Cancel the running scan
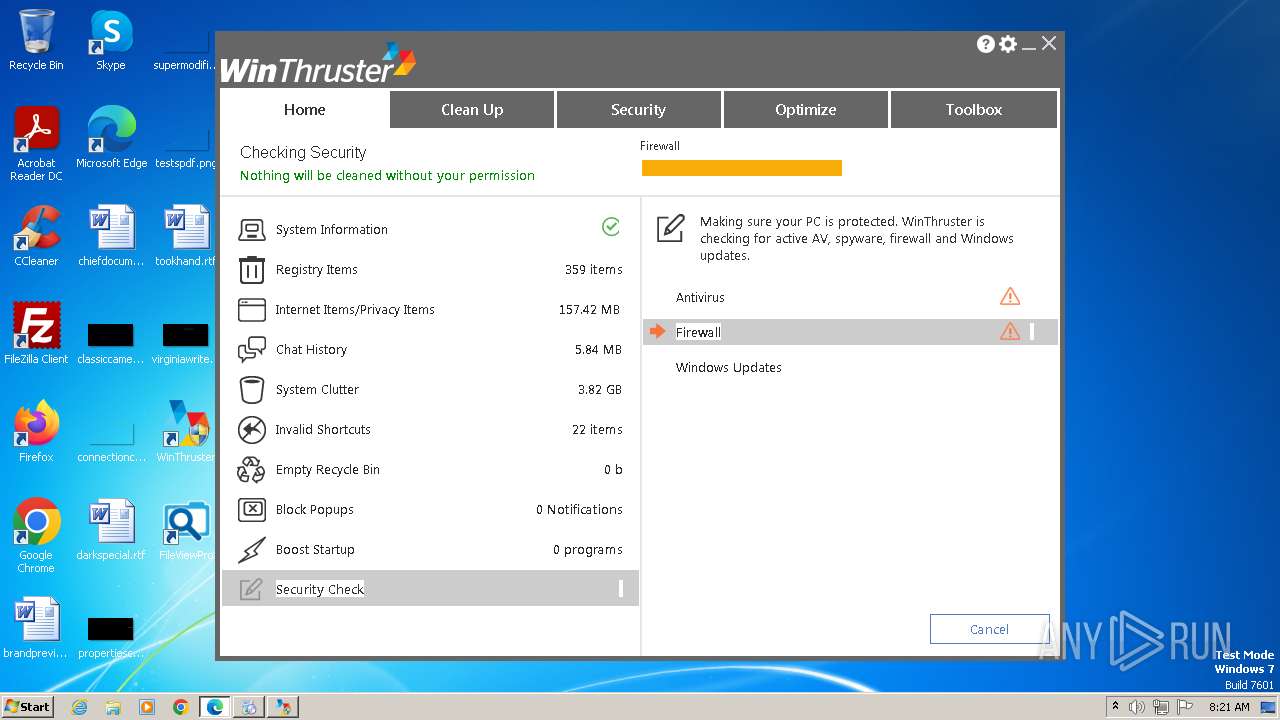The height and width of the screenshot is (720, 1280). point(989,629)
